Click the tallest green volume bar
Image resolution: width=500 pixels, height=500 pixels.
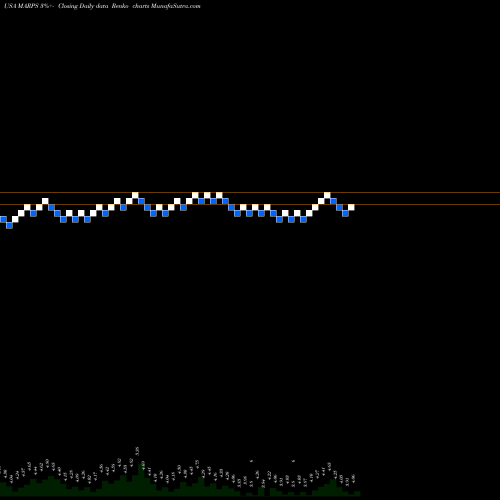click(141, 479)
